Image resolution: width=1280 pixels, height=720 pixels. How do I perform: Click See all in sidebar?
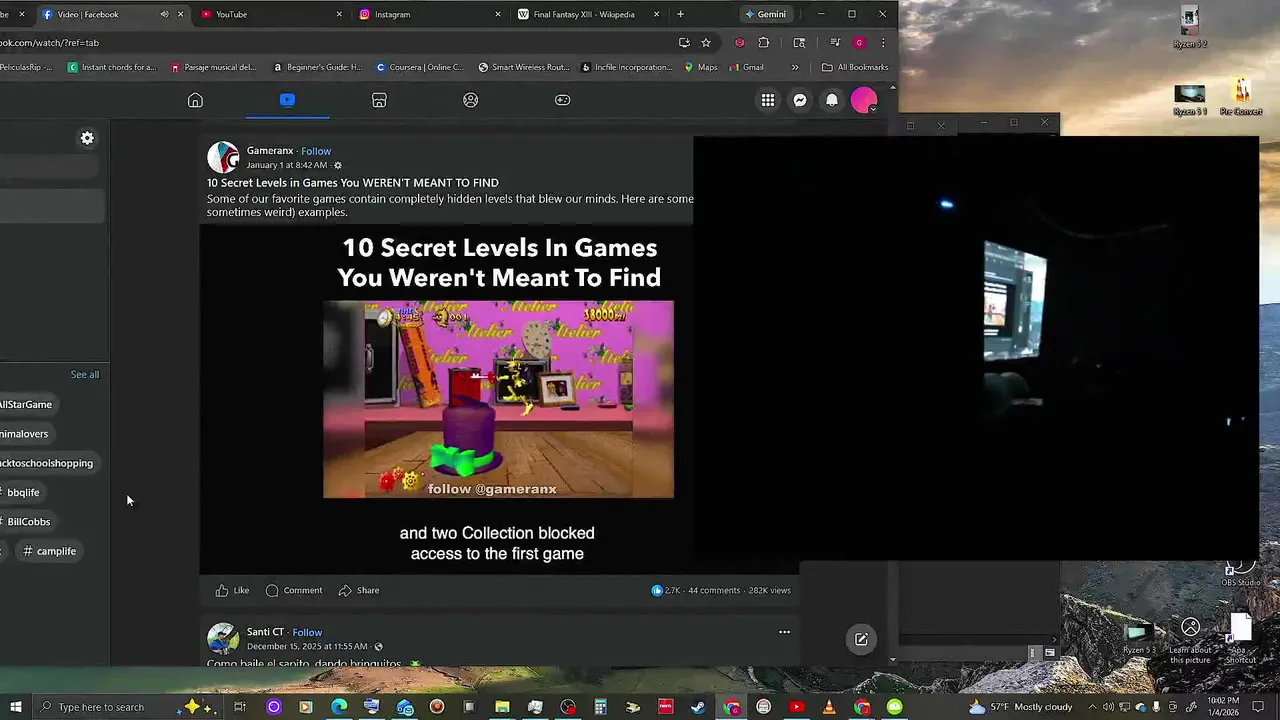coord(85,374)
